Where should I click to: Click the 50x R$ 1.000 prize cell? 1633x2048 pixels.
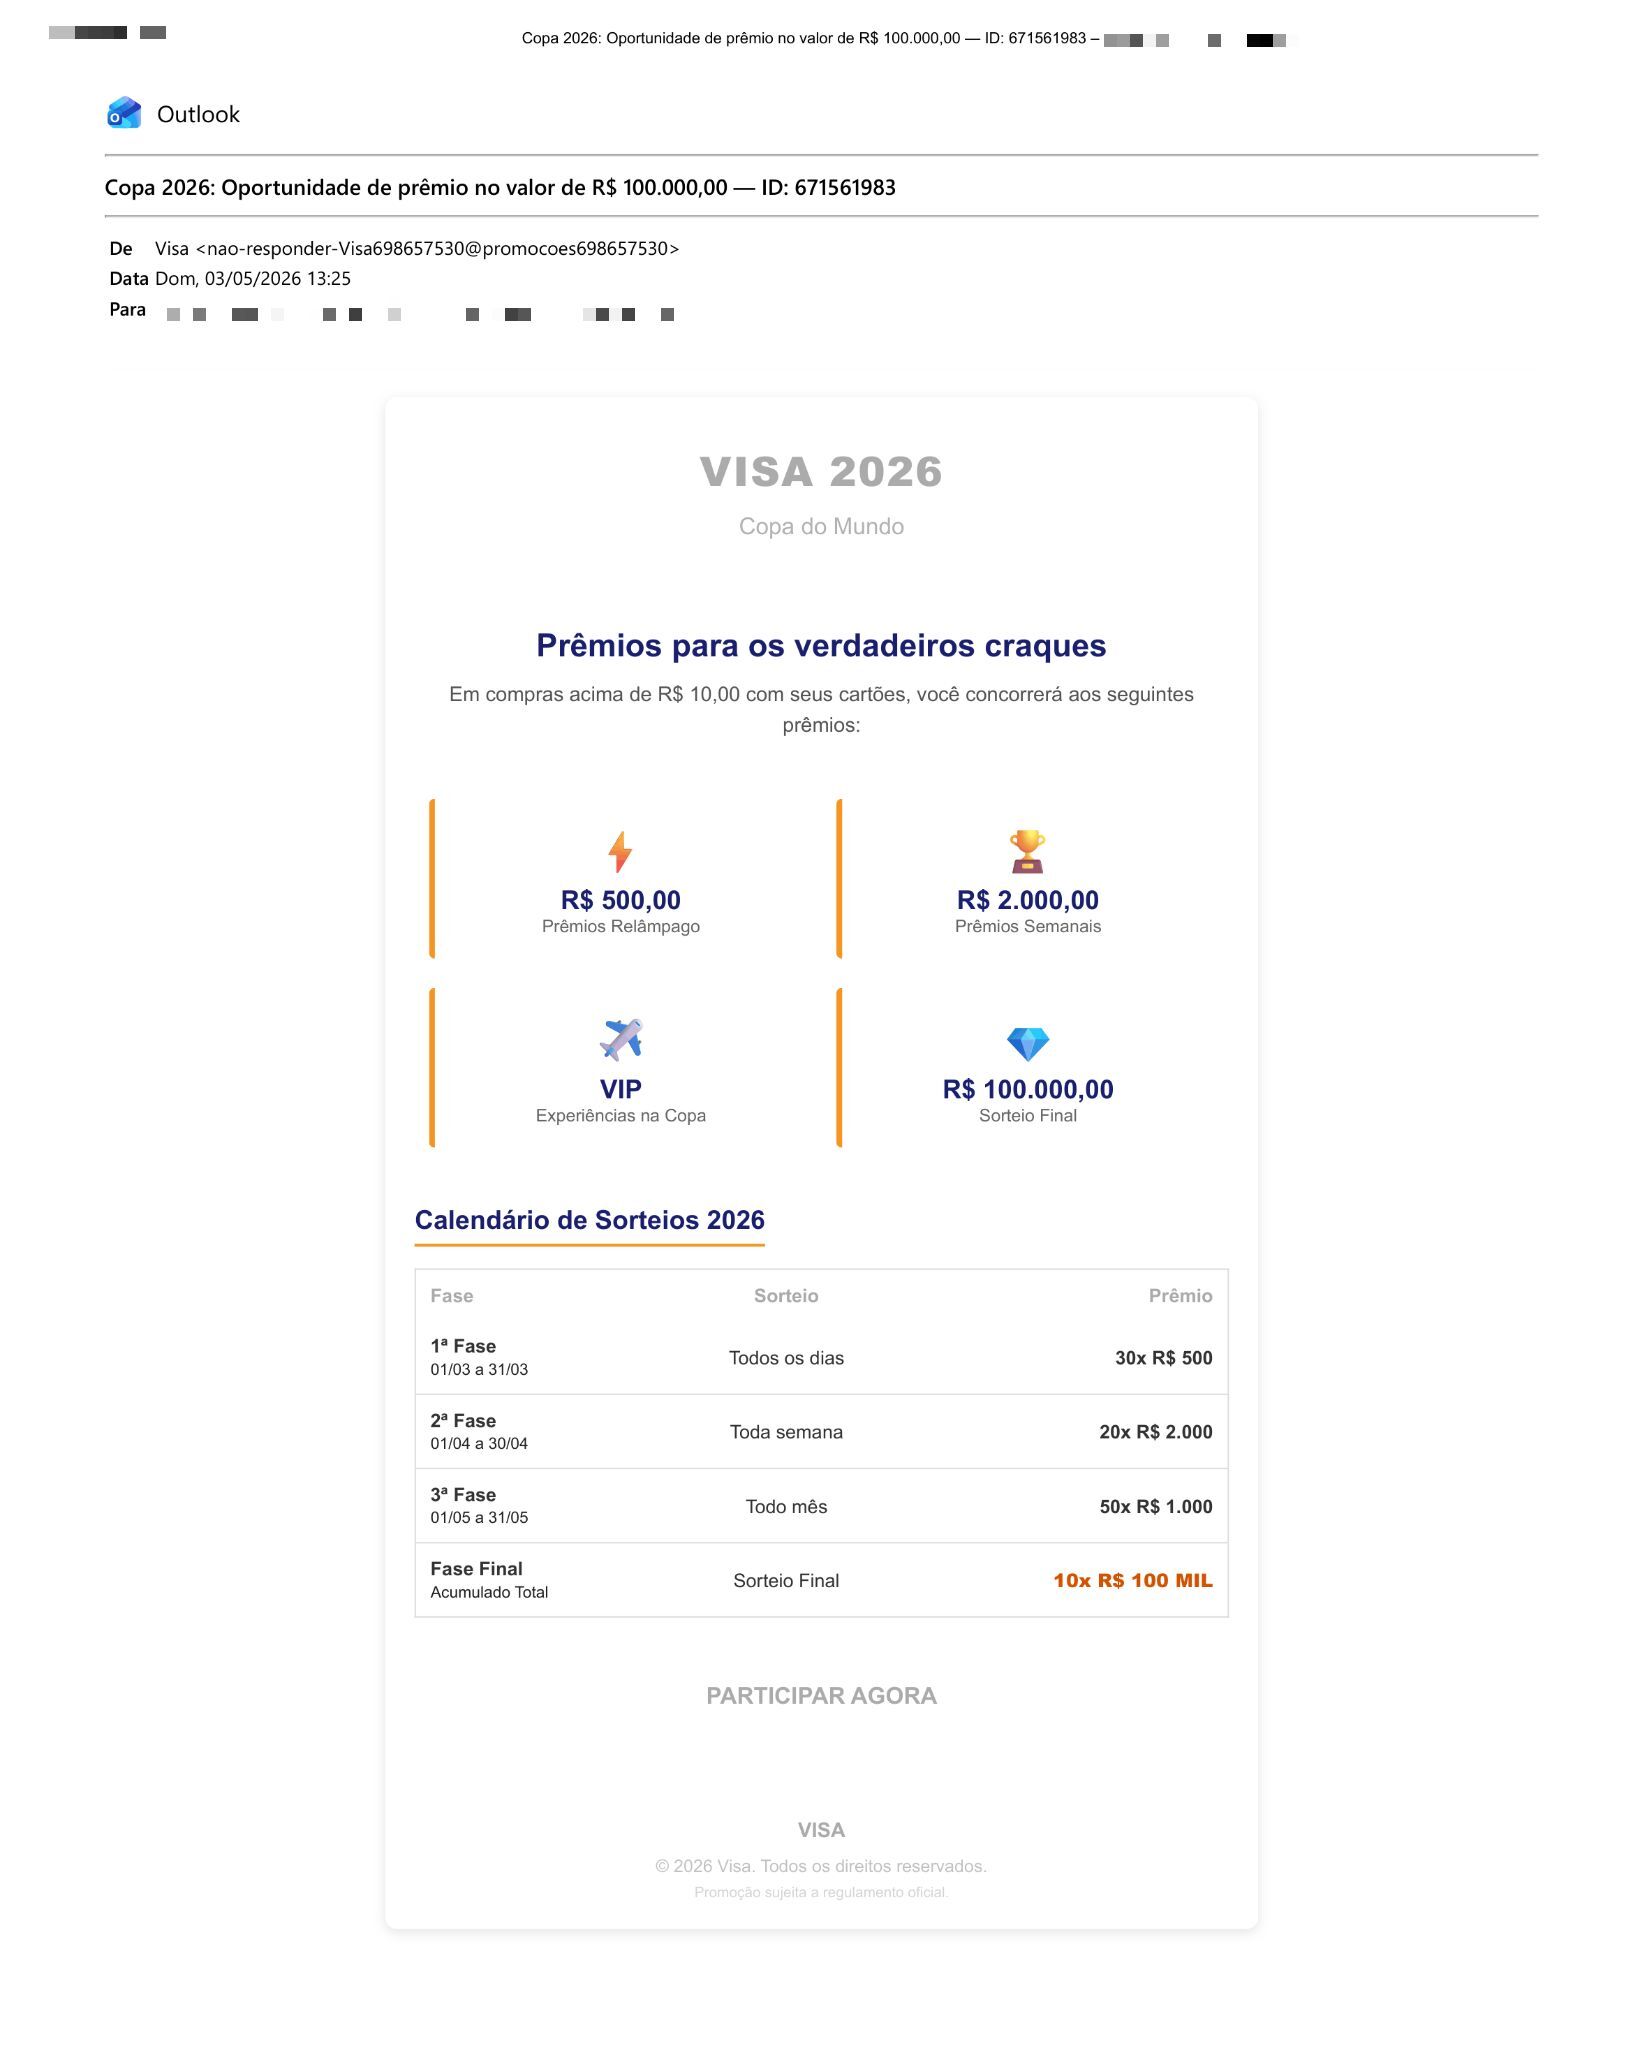pos(1156,1506)
